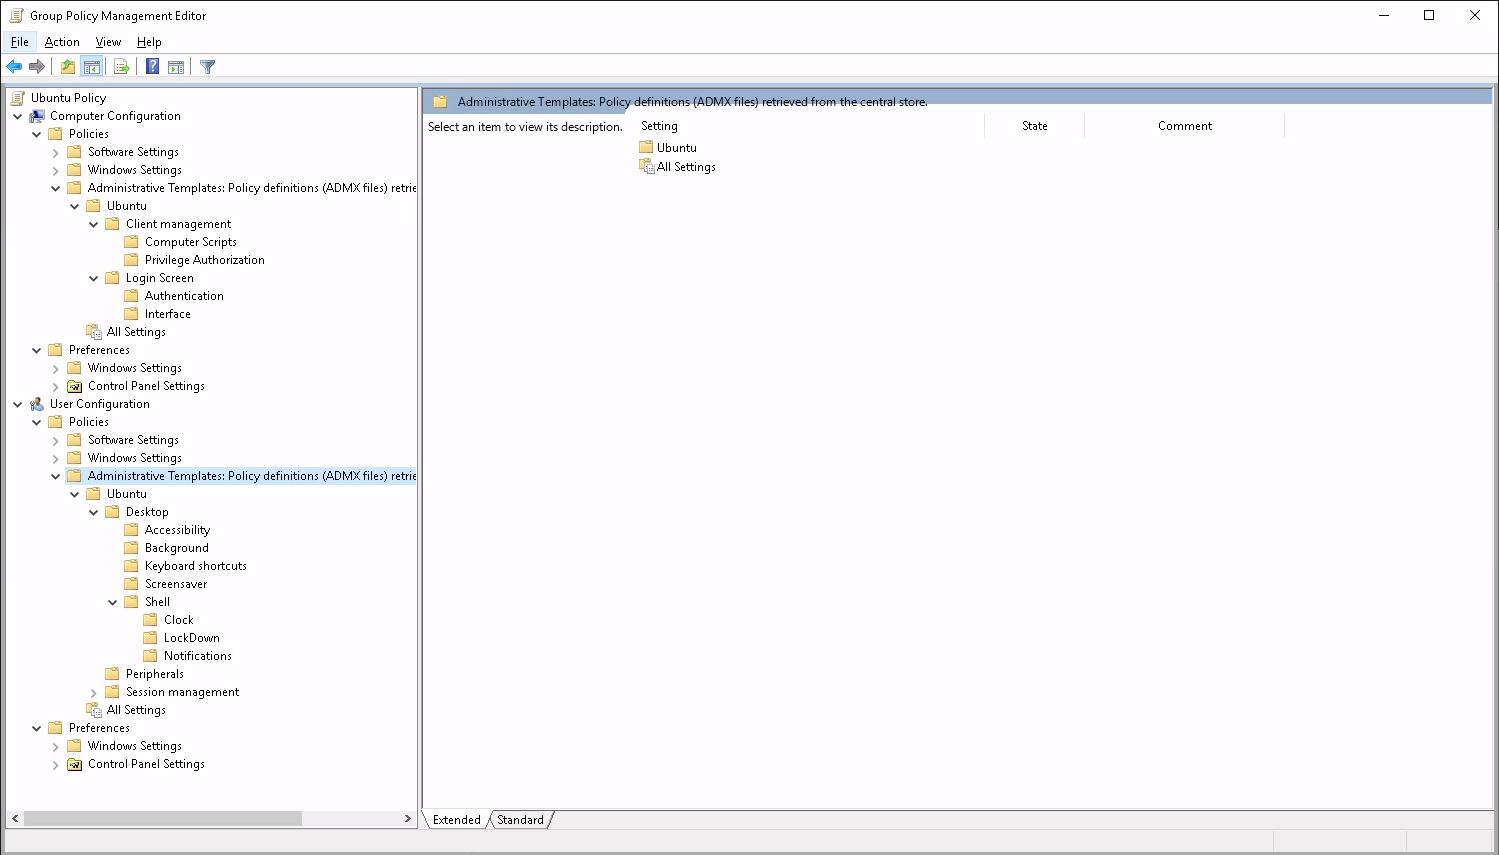Select Windows Settings under Computer Configuration Policies
The height and width of the screenshot is (855, 1499).
pyautogui.click(x=134, y=170)
